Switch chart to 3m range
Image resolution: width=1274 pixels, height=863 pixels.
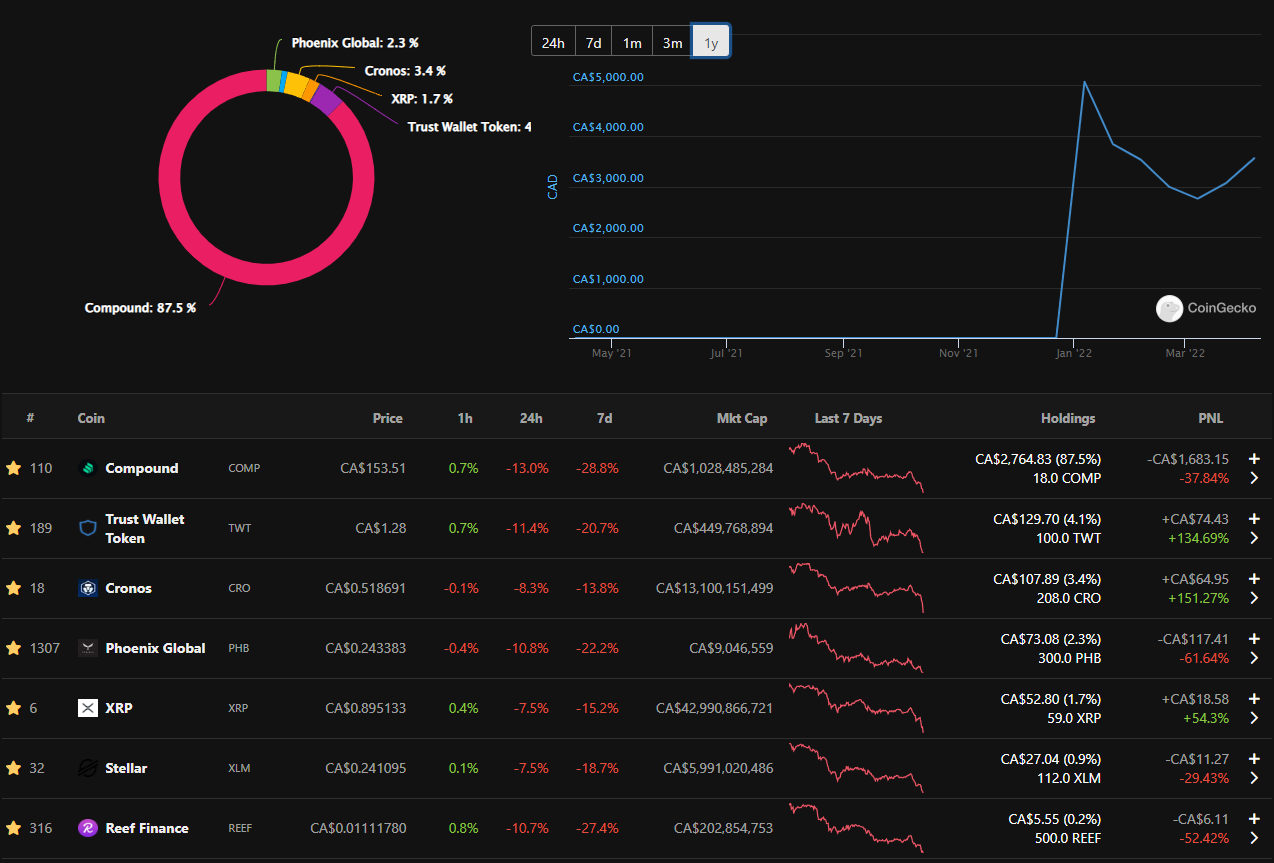coord(672,42)
